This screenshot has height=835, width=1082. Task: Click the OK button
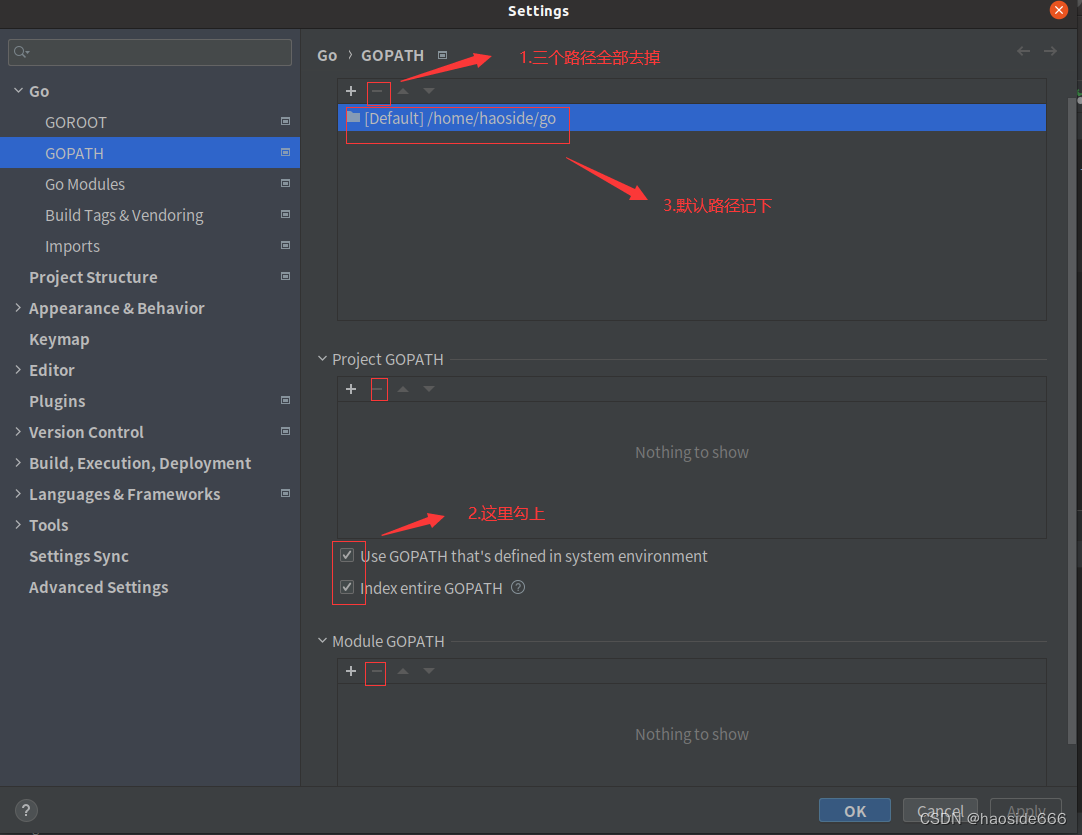click(x=854, y=810)
